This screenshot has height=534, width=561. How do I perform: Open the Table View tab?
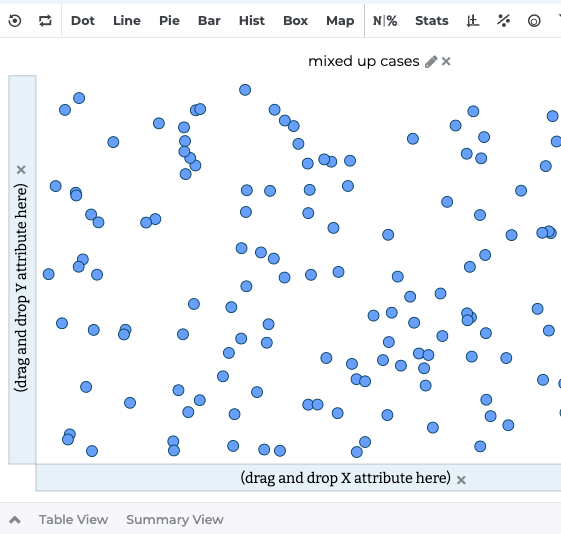(x=73, y=519)
